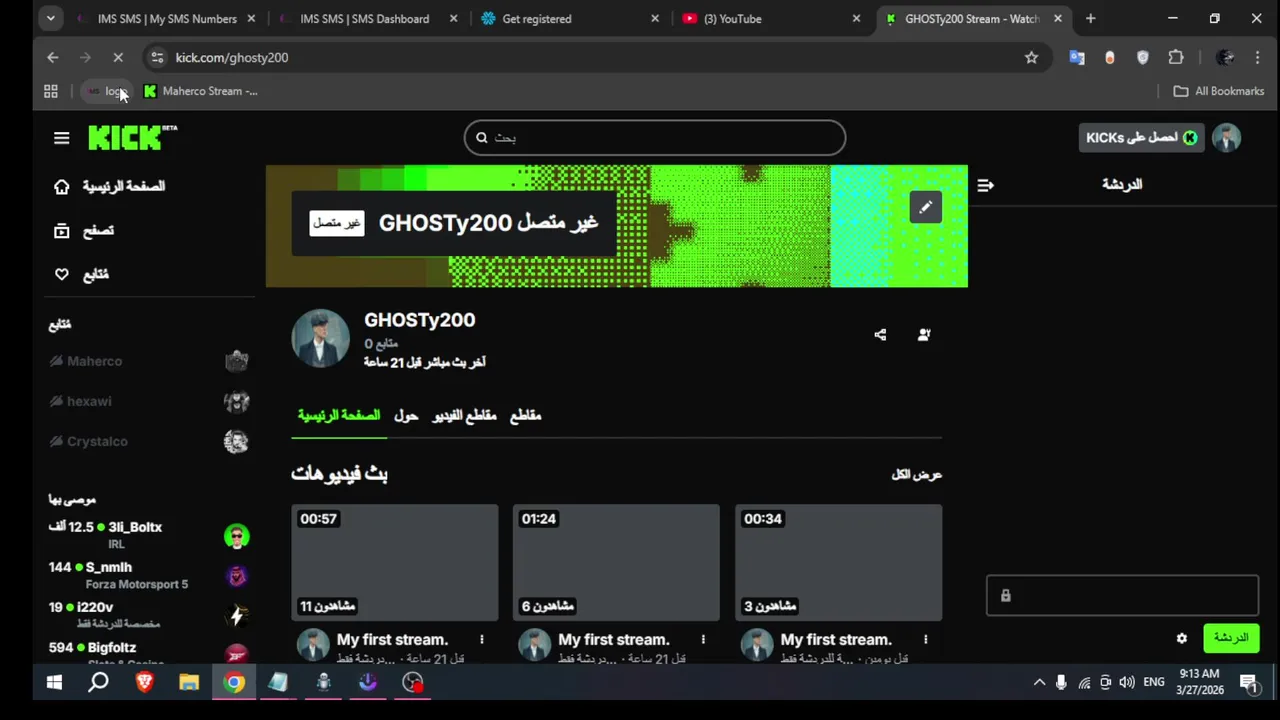Open options for the 01:24 video
Image resolution: width=1280 pixels, height=720 pixels.
703,640
